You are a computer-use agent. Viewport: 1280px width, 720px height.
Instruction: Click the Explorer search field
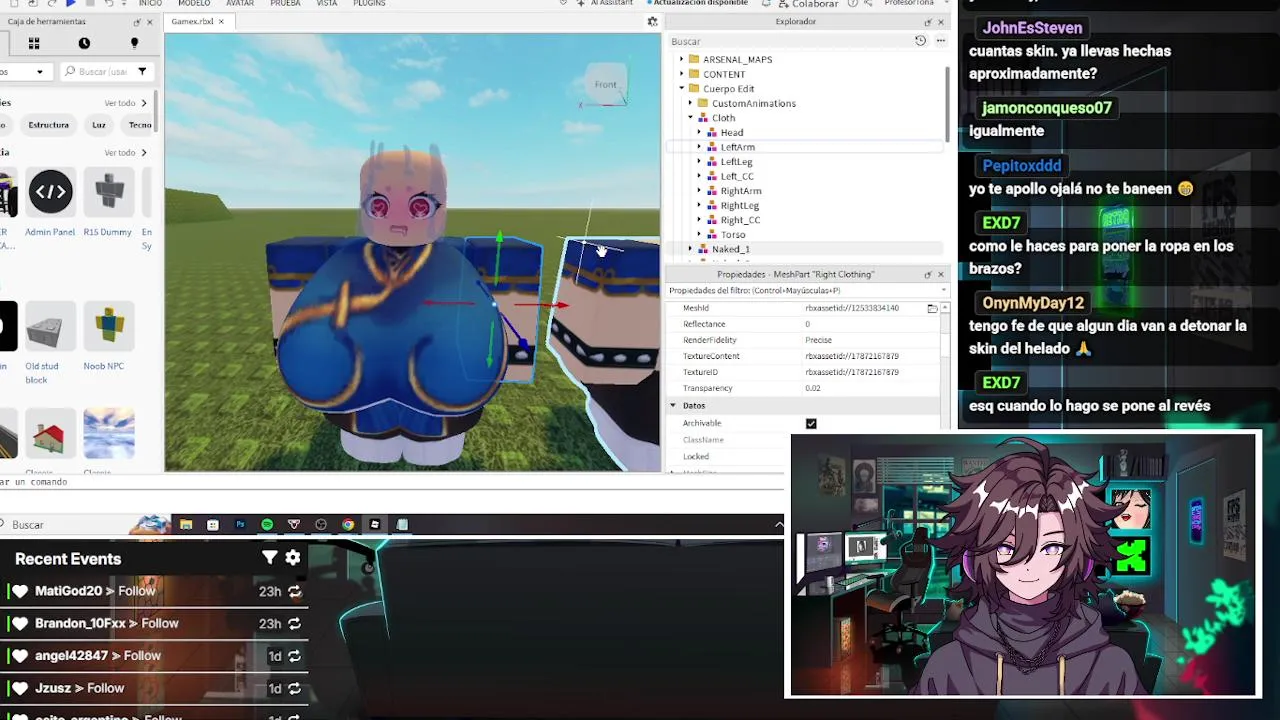(x=790, y=41)
